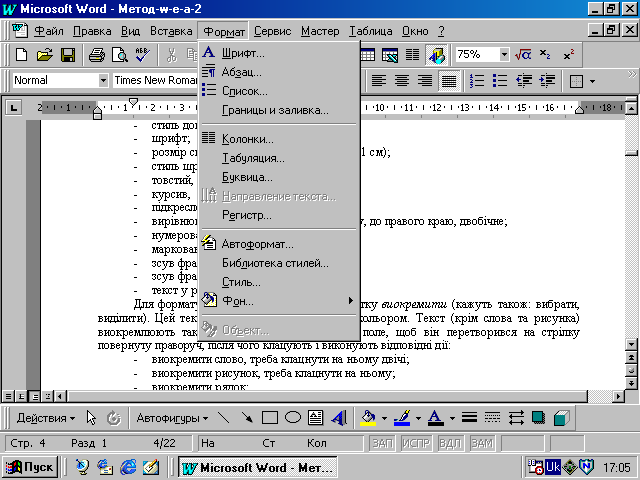Open the Действия menu on drawing toolbar
The width and height of the screenshot is (640, 480).
[46, 418]
